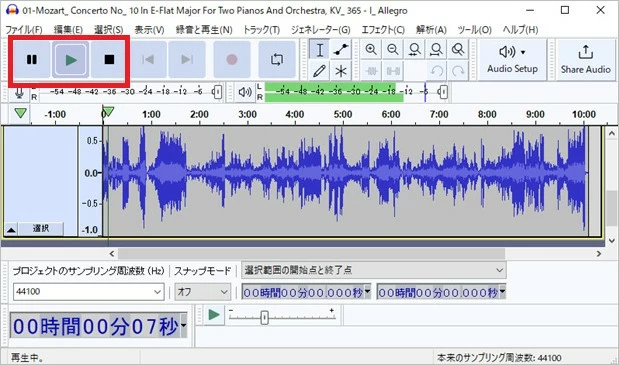Zoom in with the plus magnifier

371,49
